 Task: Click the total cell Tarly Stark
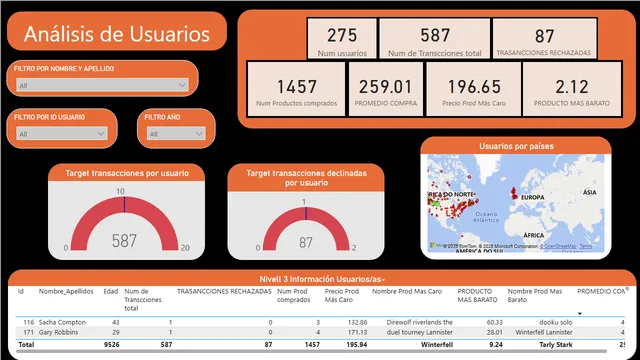556,344
